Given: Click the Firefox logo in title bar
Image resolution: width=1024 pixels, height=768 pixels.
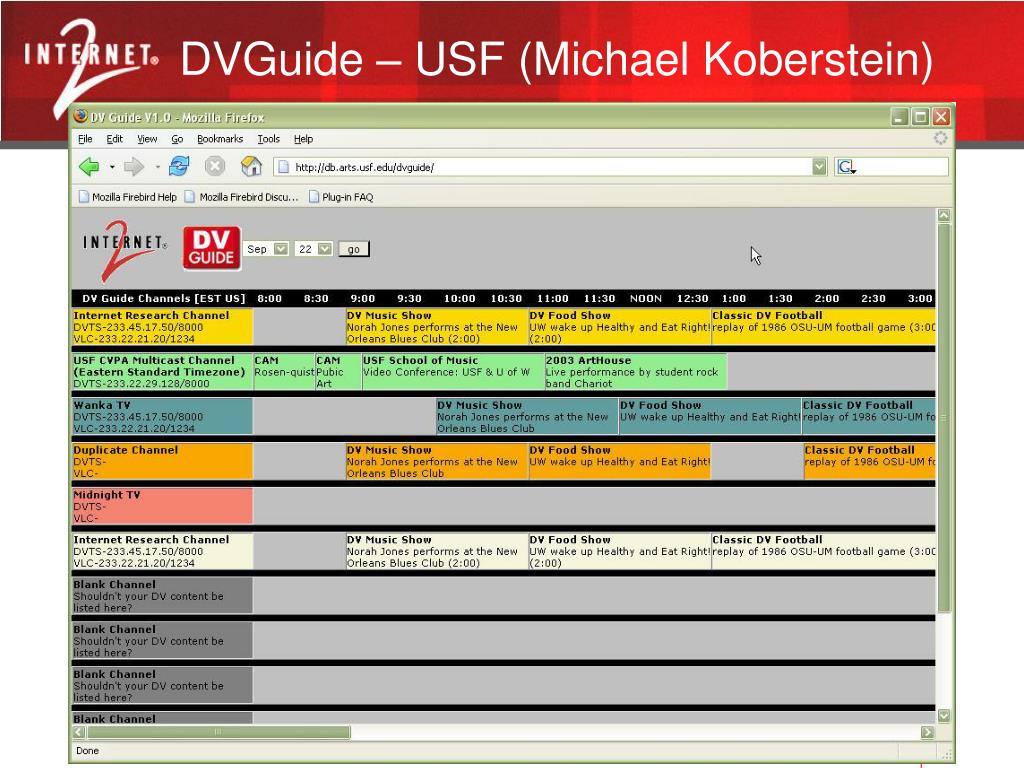Looking at the screenshot, I should (x=80, y=116).
